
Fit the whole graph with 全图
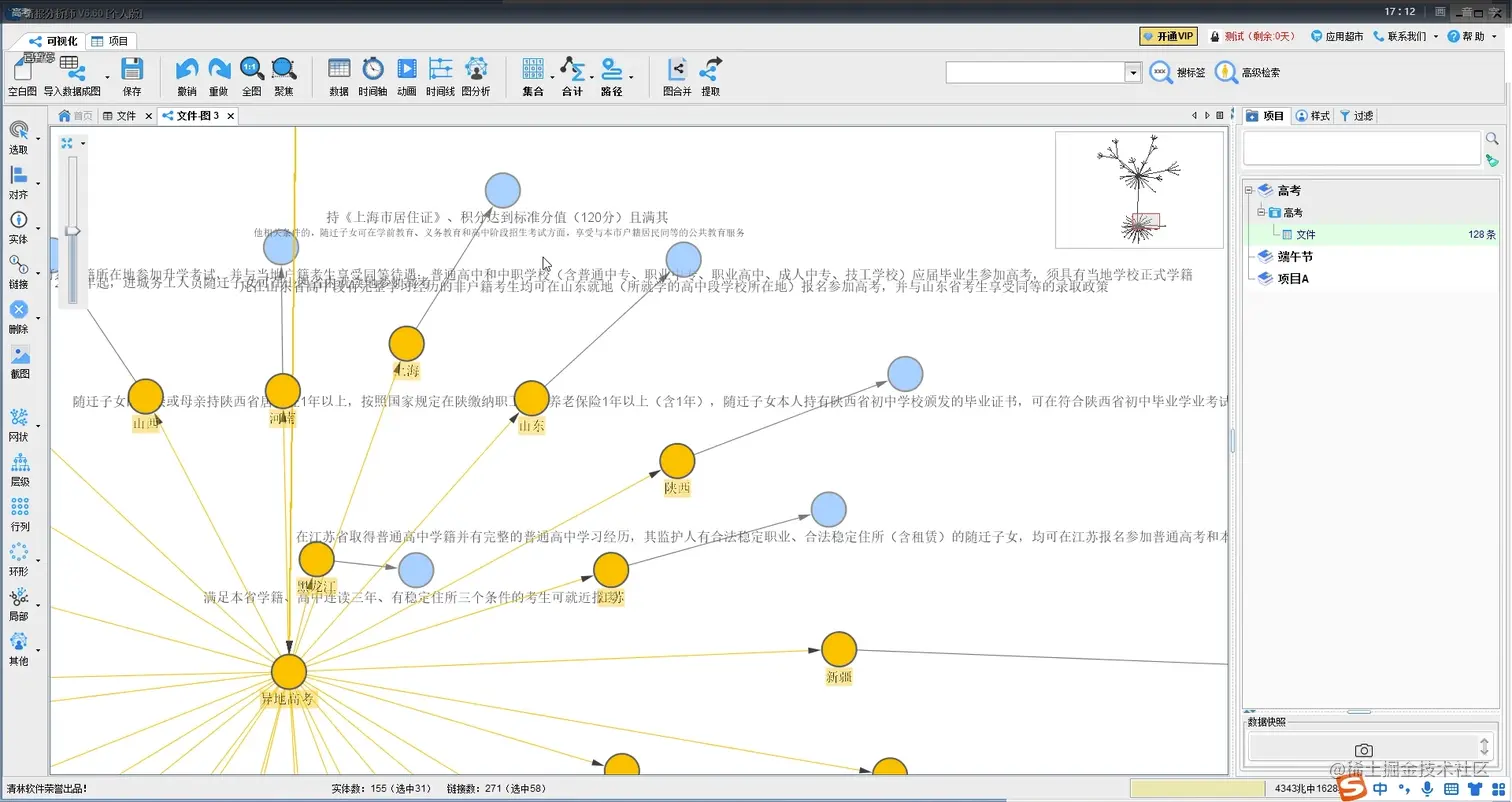coord(252,76)
